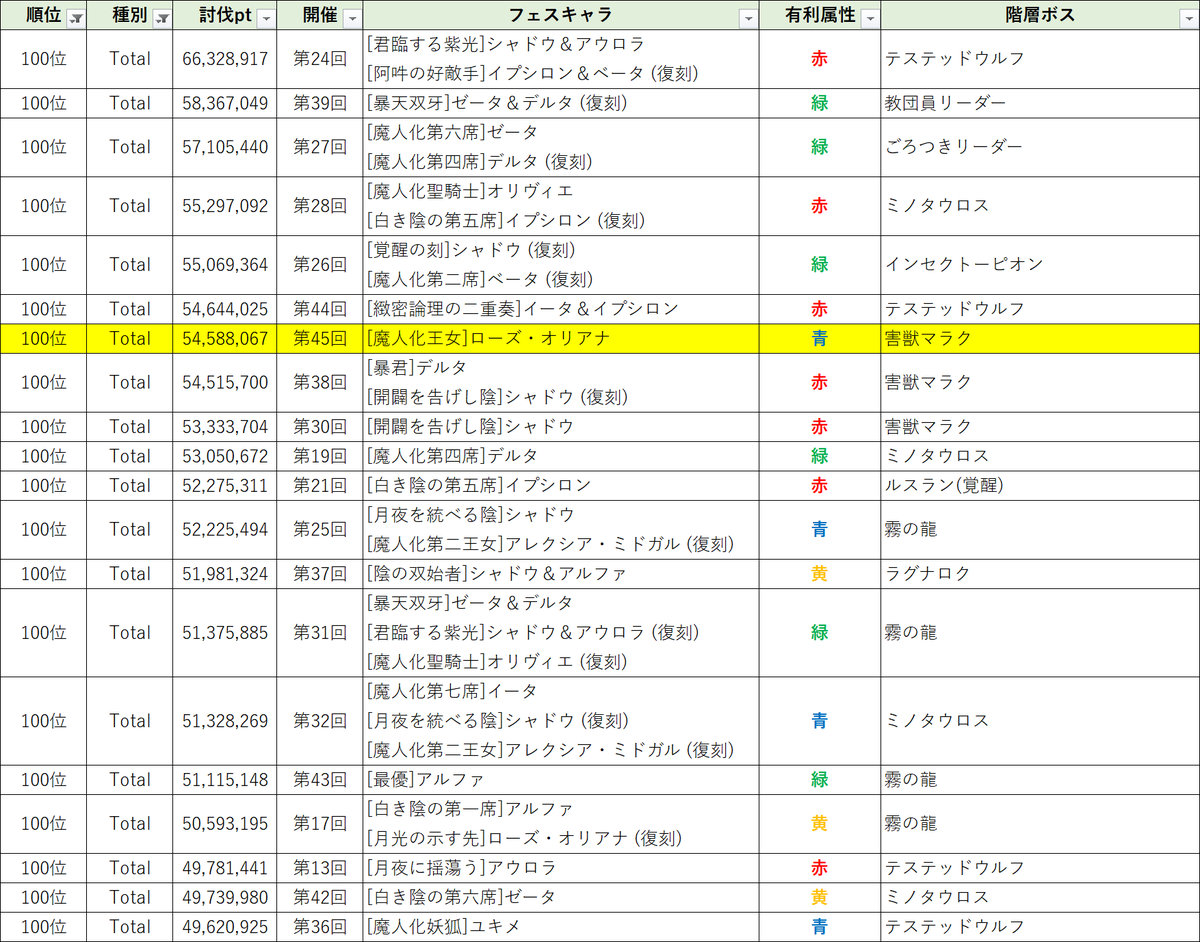
Task: Select [魔人化王女]ローズ・オリアナ cell
Action: click(561, 338)
